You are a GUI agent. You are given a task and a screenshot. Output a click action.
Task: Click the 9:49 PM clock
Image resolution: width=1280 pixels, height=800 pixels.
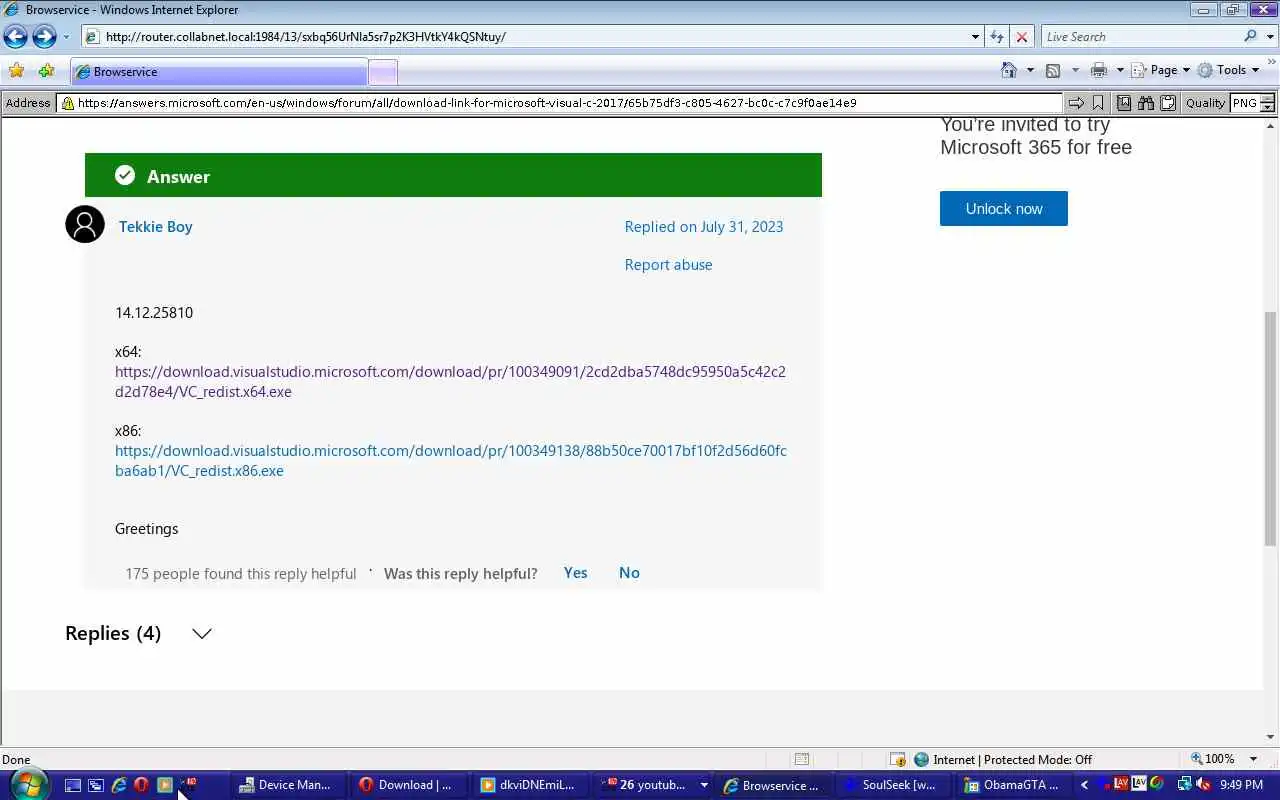[x=1241, y=785]
